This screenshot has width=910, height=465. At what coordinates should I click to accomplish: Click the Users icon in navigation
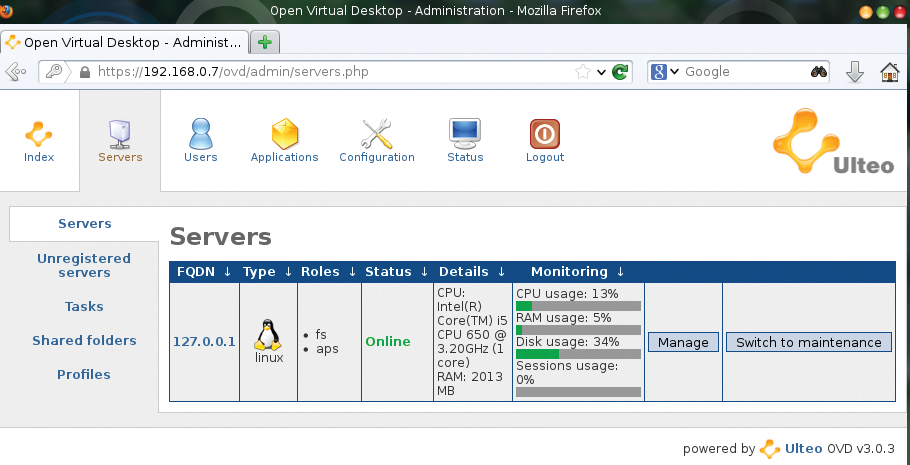[x=201, y=134]
